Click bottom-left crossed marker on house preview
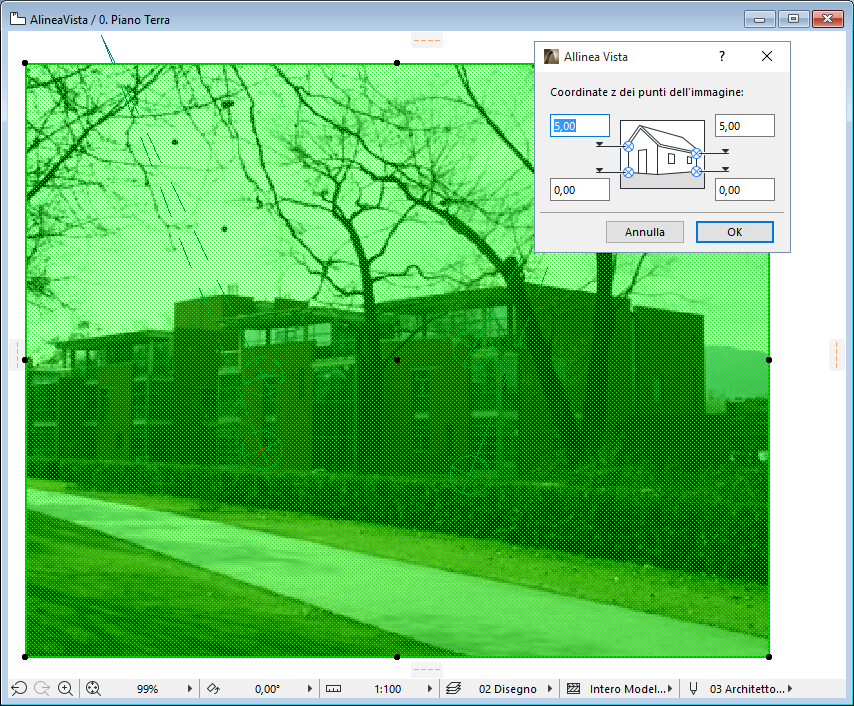Image resolution: width=854 pixels, height=706 pixels. coord(629,172)
